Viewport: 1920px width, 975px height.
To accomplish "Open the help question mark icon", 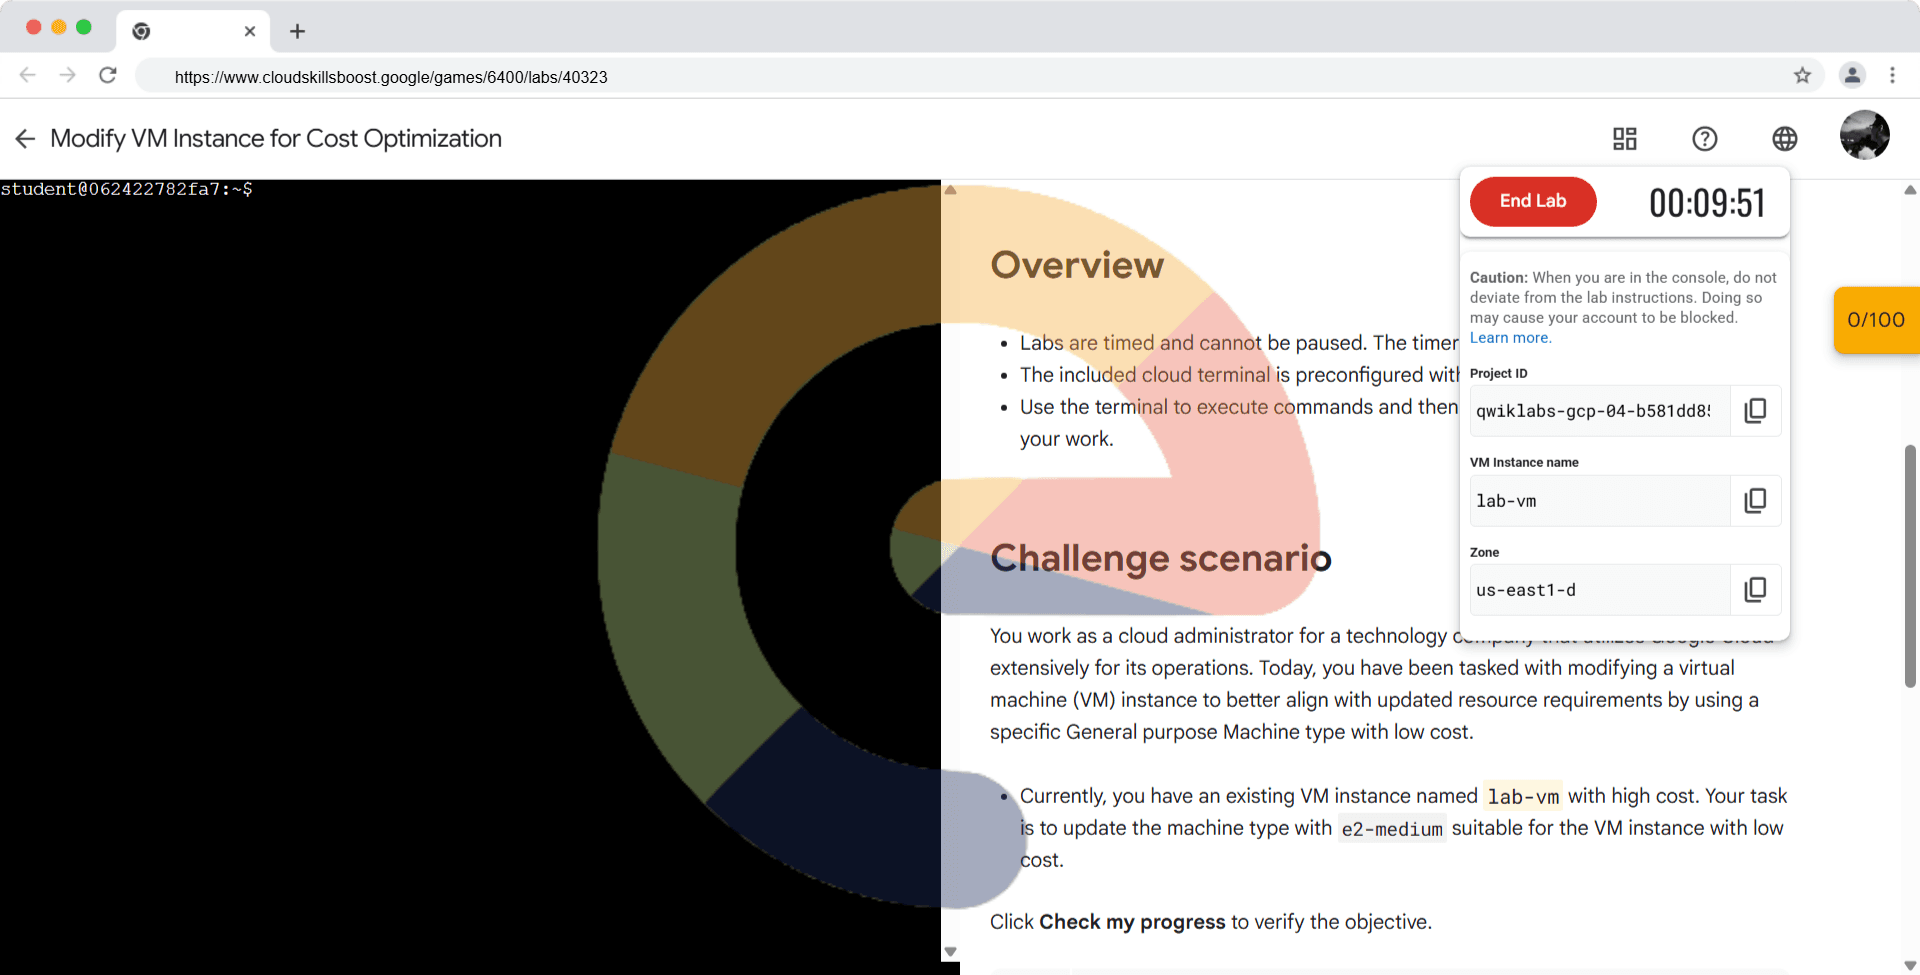I will pyautogui.click(x=1705, y=139).
